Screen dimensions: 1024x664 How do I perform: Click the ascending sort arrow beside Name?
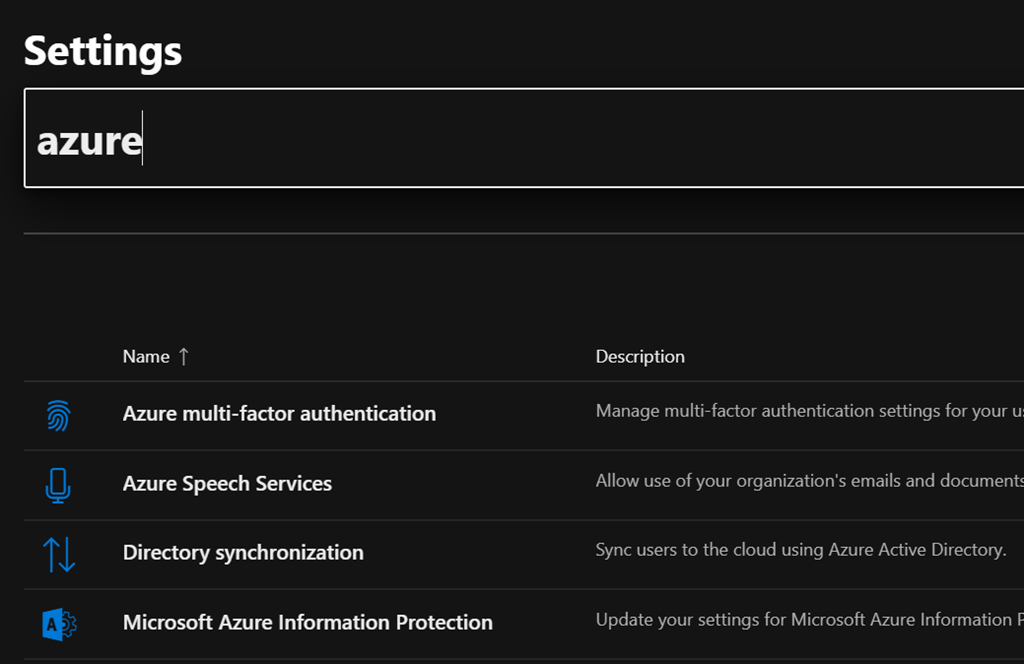click(x=183, y=357)
